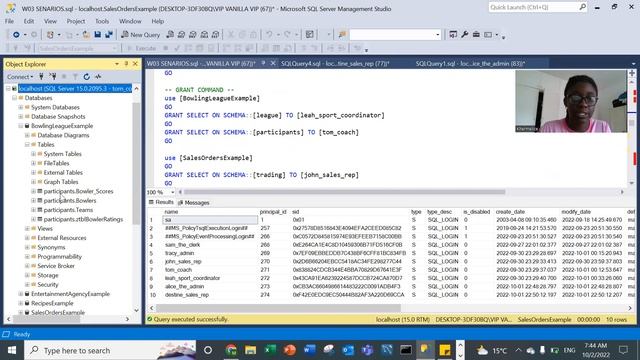Click the Solution Explorer toolbar icon
This screenshot has height=360, width=640.
point(453,35)
